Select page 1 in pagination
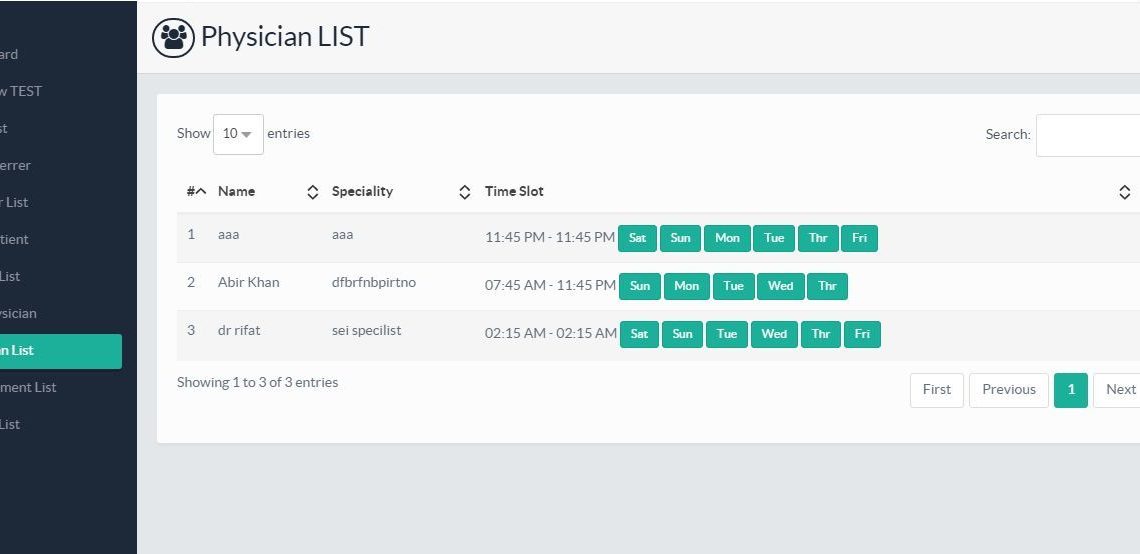1140x554 pixels. [x=1070, y=390]
